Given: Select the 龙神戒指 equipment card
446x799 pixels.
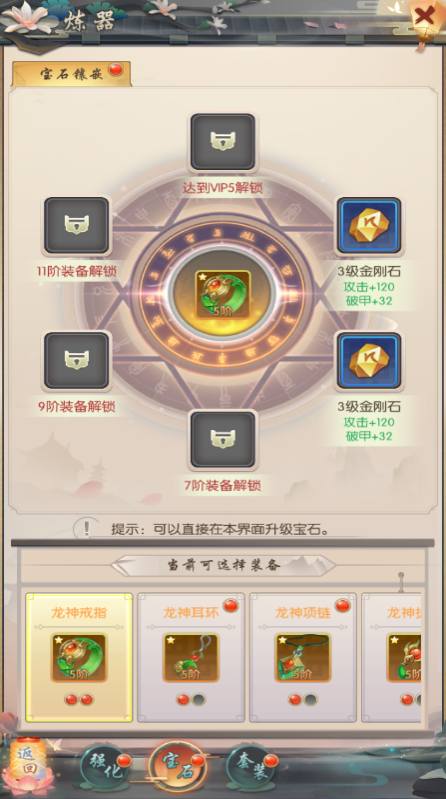Looking at the screenshot, I should click(x=79, y=657).
